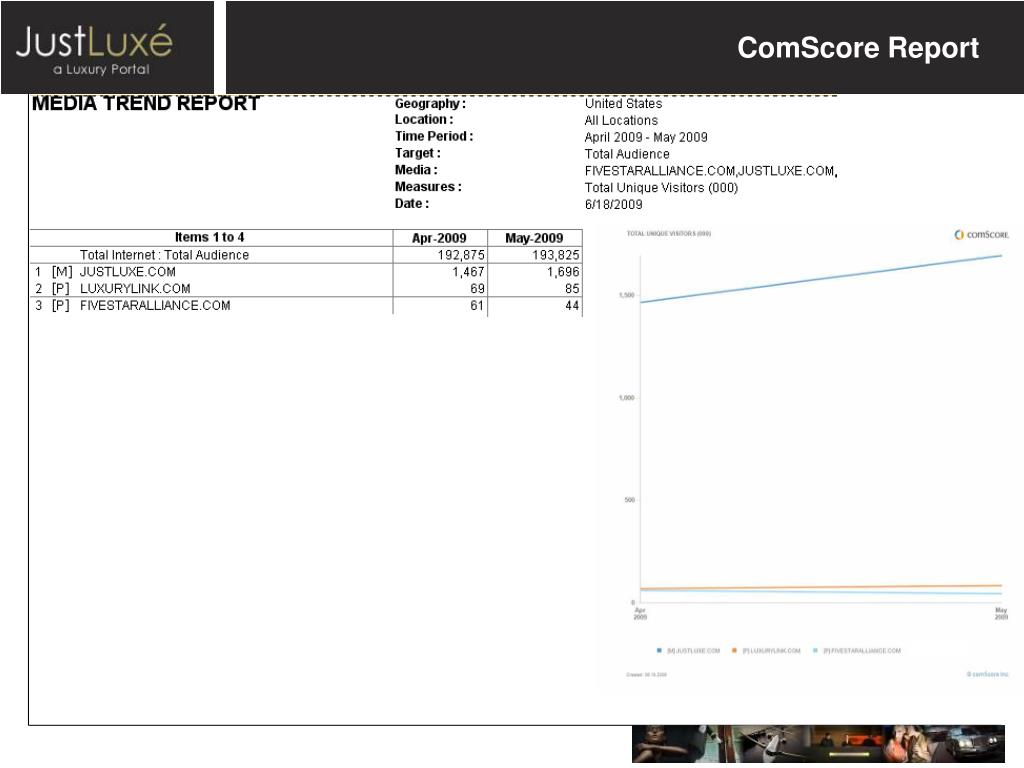Select the 'All Locations' value
Image resolution: width=1024 pixels, height=768 pixels.
621,120
